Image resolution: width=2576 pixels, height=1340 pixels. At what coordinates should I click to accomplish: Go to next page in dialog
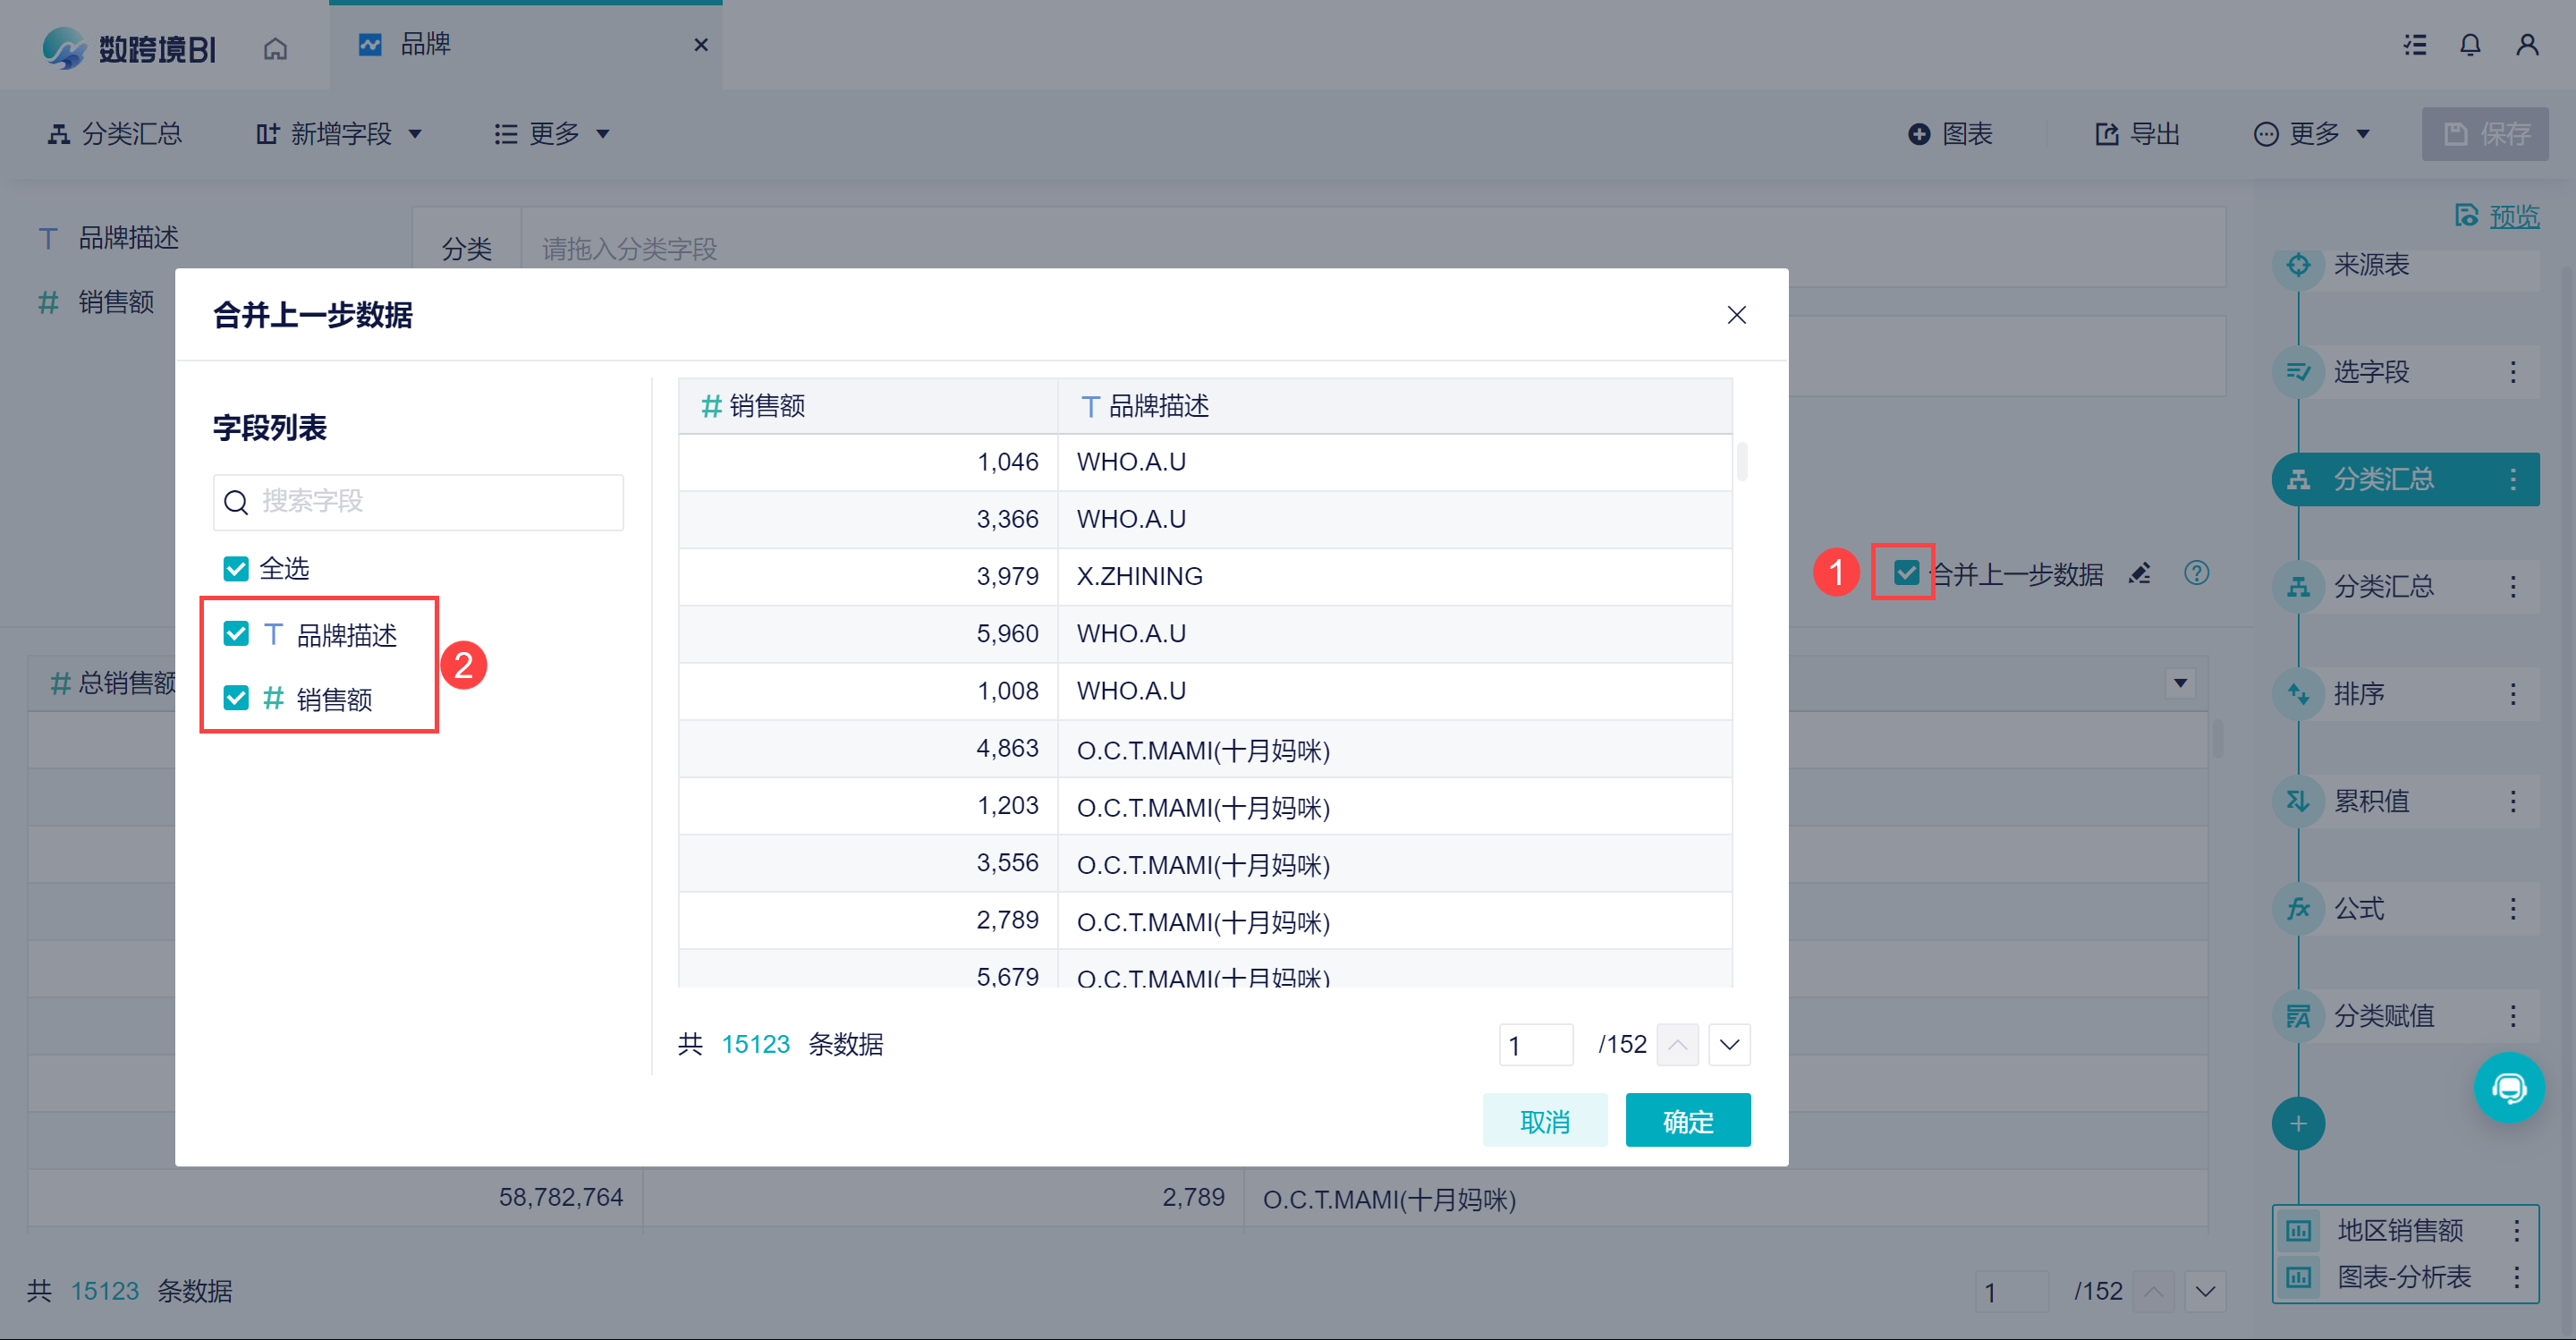tap(1729, 1045)
